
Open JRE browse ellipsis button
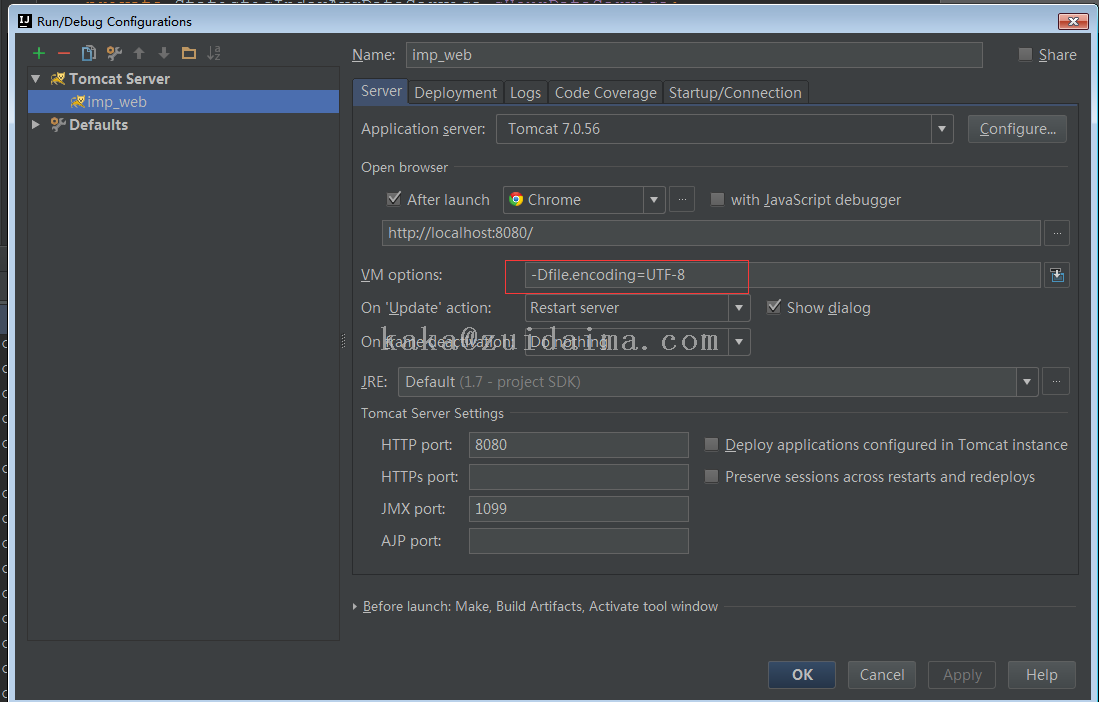coord(1056,382)
